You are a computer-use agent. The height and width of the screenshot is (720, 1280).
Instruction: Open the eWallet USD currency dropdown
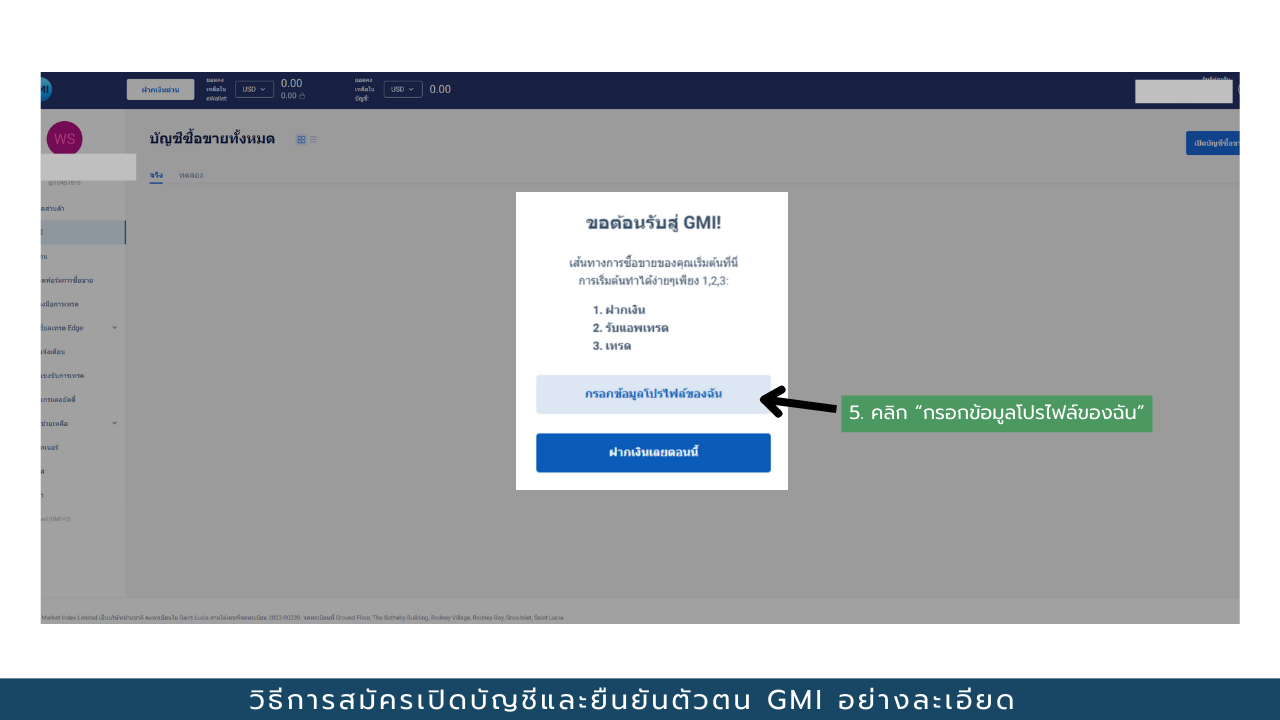click(x=254, y=89)
